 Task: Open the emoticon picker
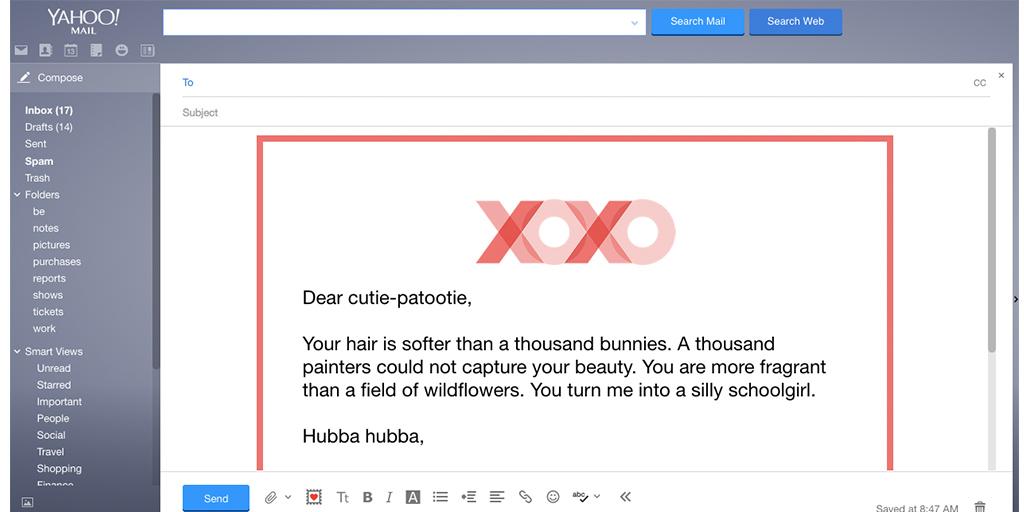(553, 497)
